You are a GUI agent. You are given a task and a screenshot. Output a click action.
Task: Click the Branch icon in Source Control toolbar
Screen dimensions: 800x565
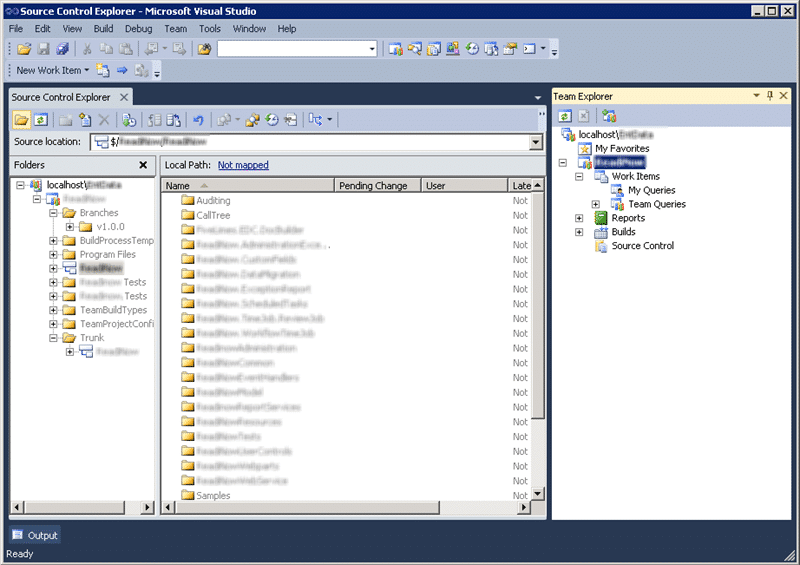[316, 120]
